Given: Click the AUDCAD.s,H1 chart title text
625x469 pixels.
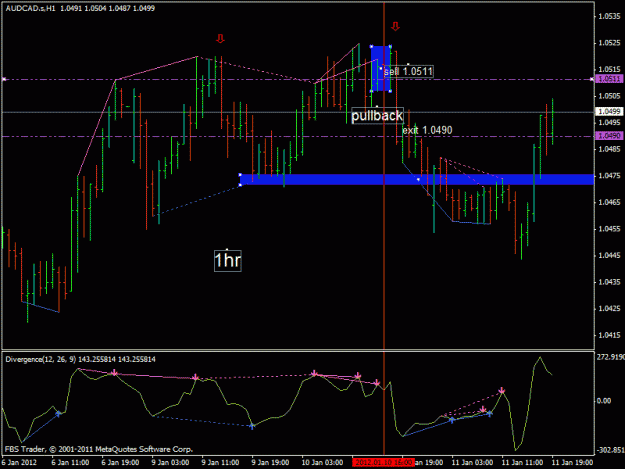Looking at the screenshot, I should click(x=30, y=8).
